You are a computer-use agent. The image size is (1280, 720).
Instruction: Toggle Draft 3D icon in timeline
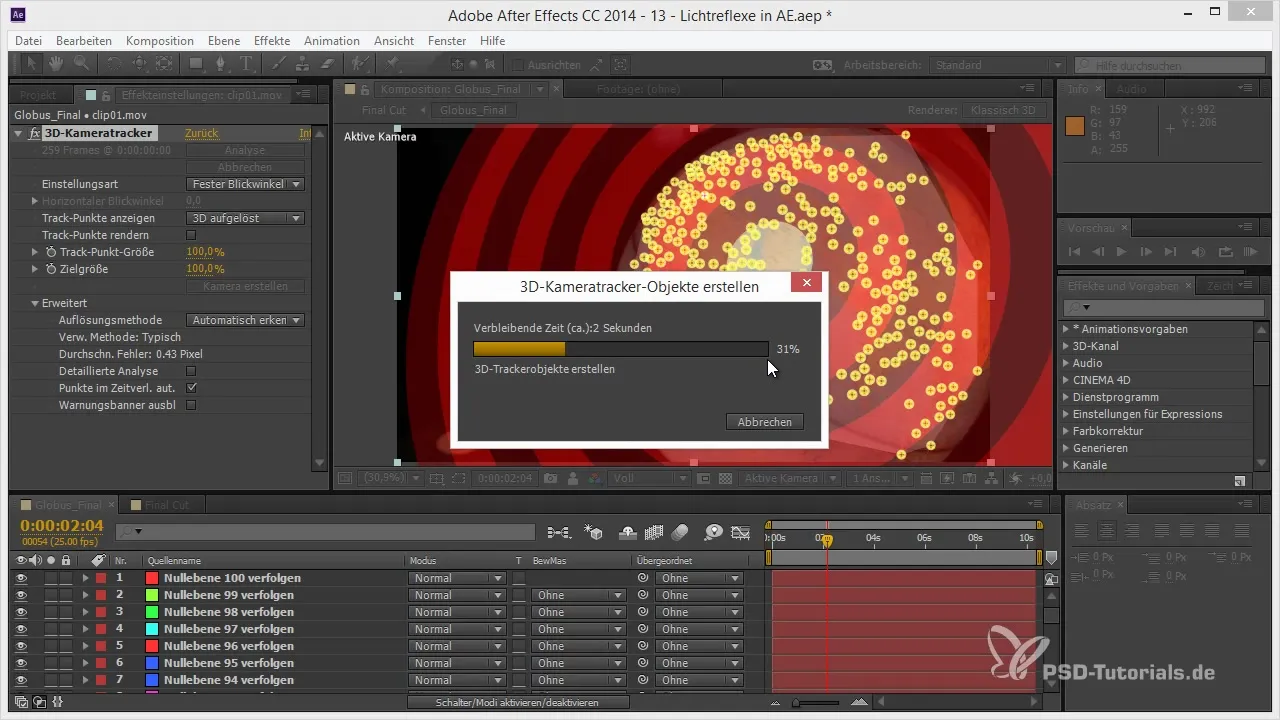[x=593, y=532]
